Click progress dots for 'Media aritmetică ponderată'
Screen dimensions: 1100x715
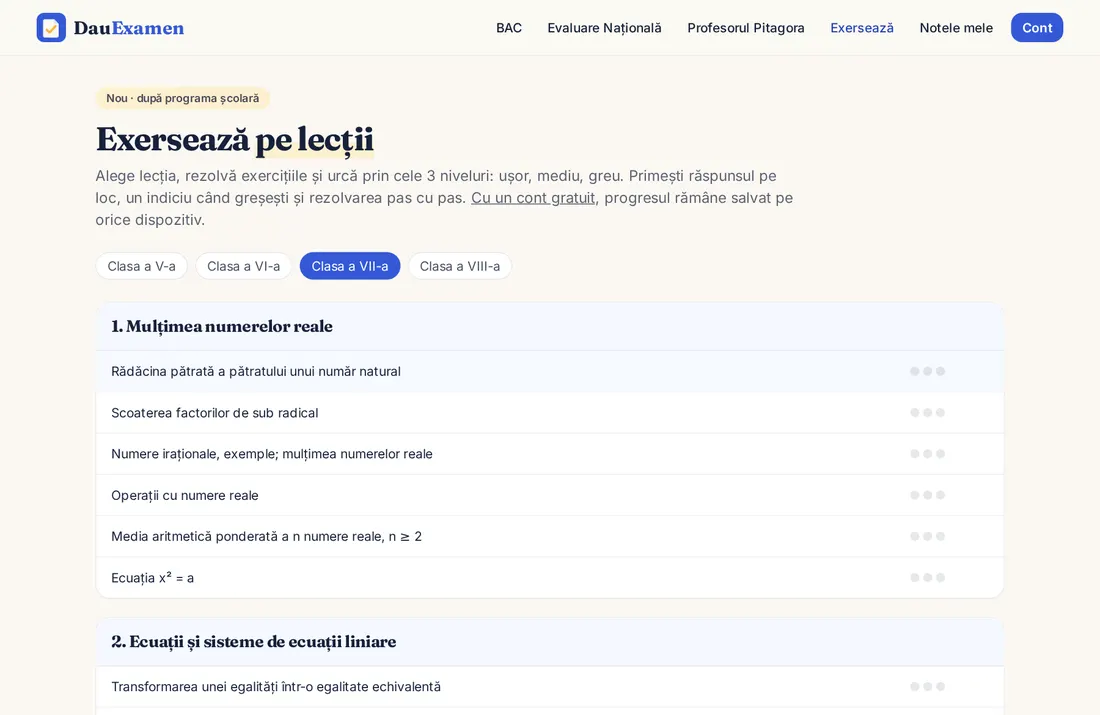(927, 536)
